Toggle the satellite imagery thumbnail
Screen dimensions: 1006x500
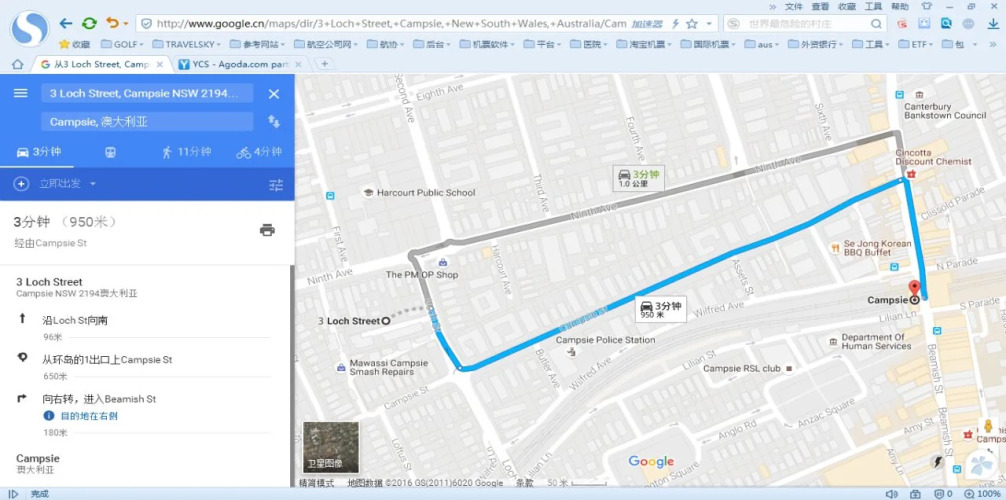pos(331,447)
